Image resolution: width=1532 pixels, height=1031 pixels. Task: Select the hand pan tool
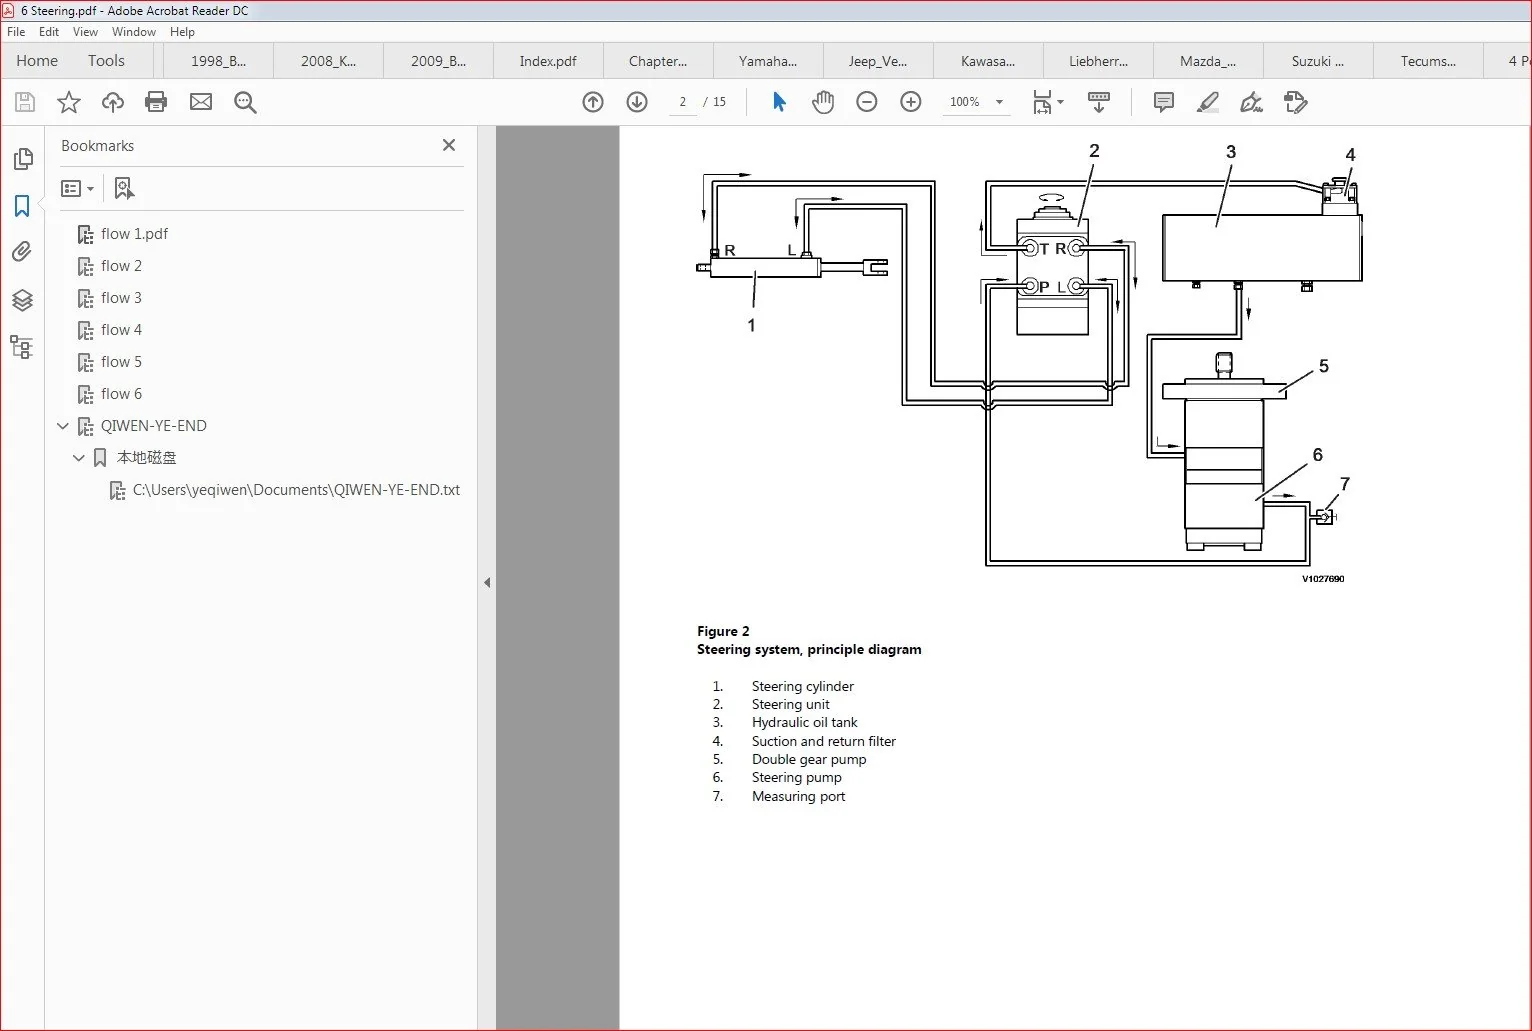coord(822,102)
